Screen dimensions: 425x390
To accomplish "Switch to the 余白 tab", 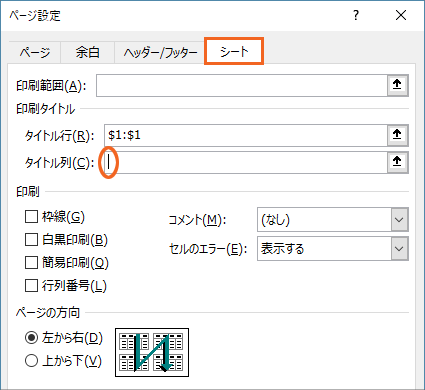I will point(87,52).
